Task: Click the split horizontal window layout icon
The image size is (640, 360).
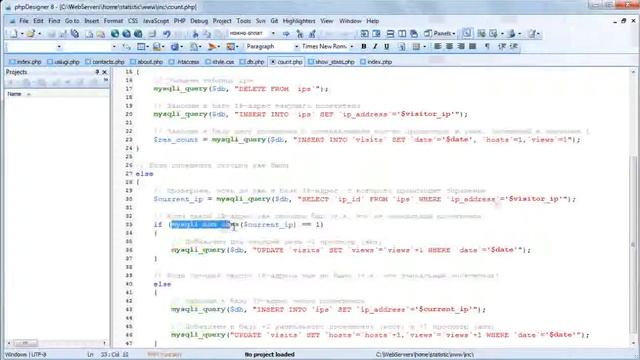Action: click(x=390, y=34)
